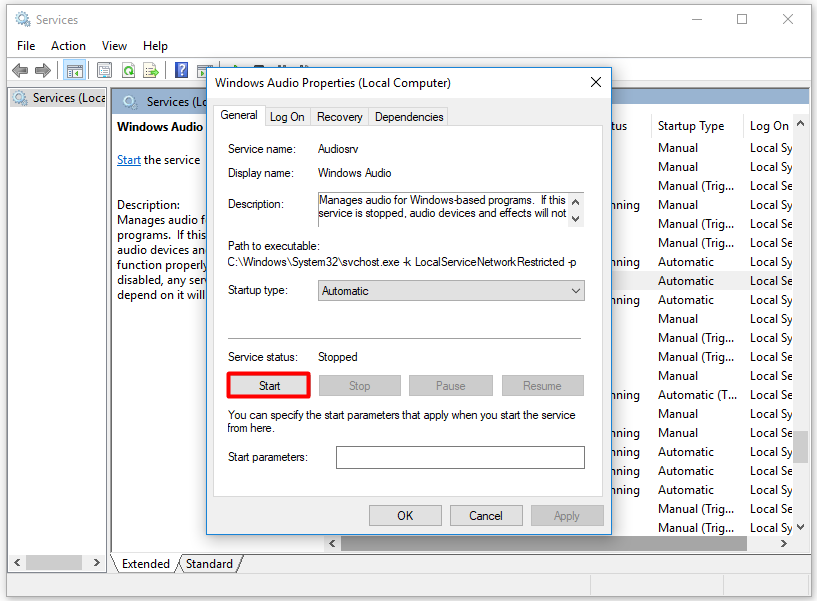Screen dimensions: 817x601
Task: Click the Refresh toolbar icon
Action: 128,70
